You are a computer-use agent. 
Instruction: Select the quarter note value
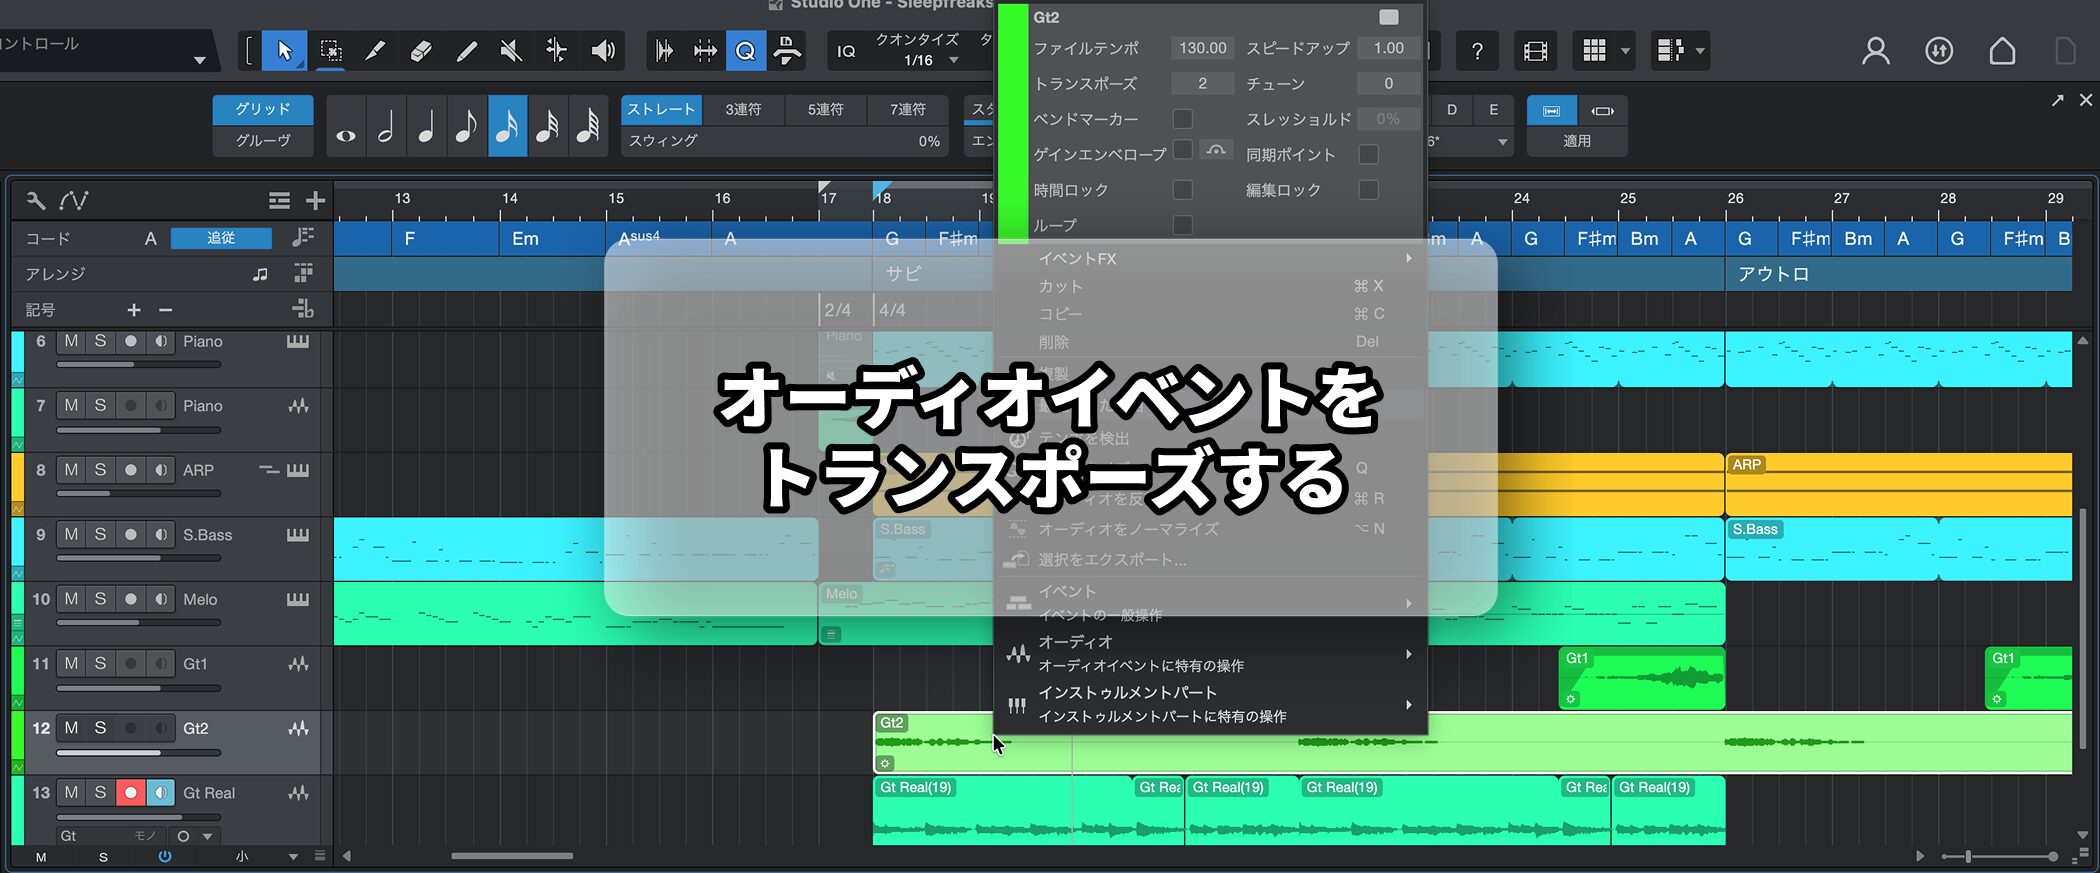coord(426,127)
